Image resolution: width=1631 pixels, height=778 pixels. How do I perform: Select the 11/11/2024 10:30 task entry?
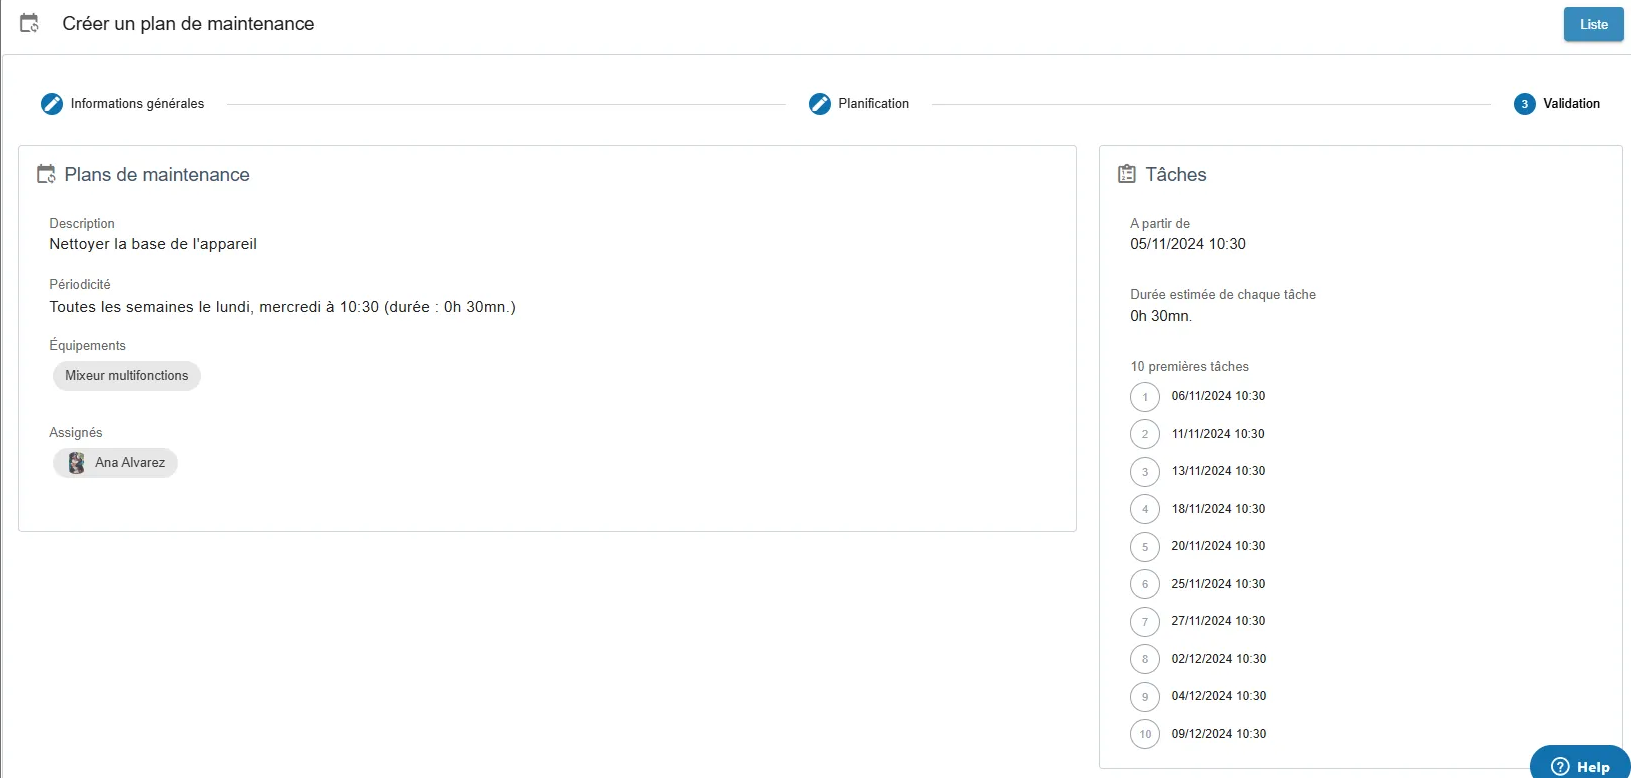(1218, 434)
